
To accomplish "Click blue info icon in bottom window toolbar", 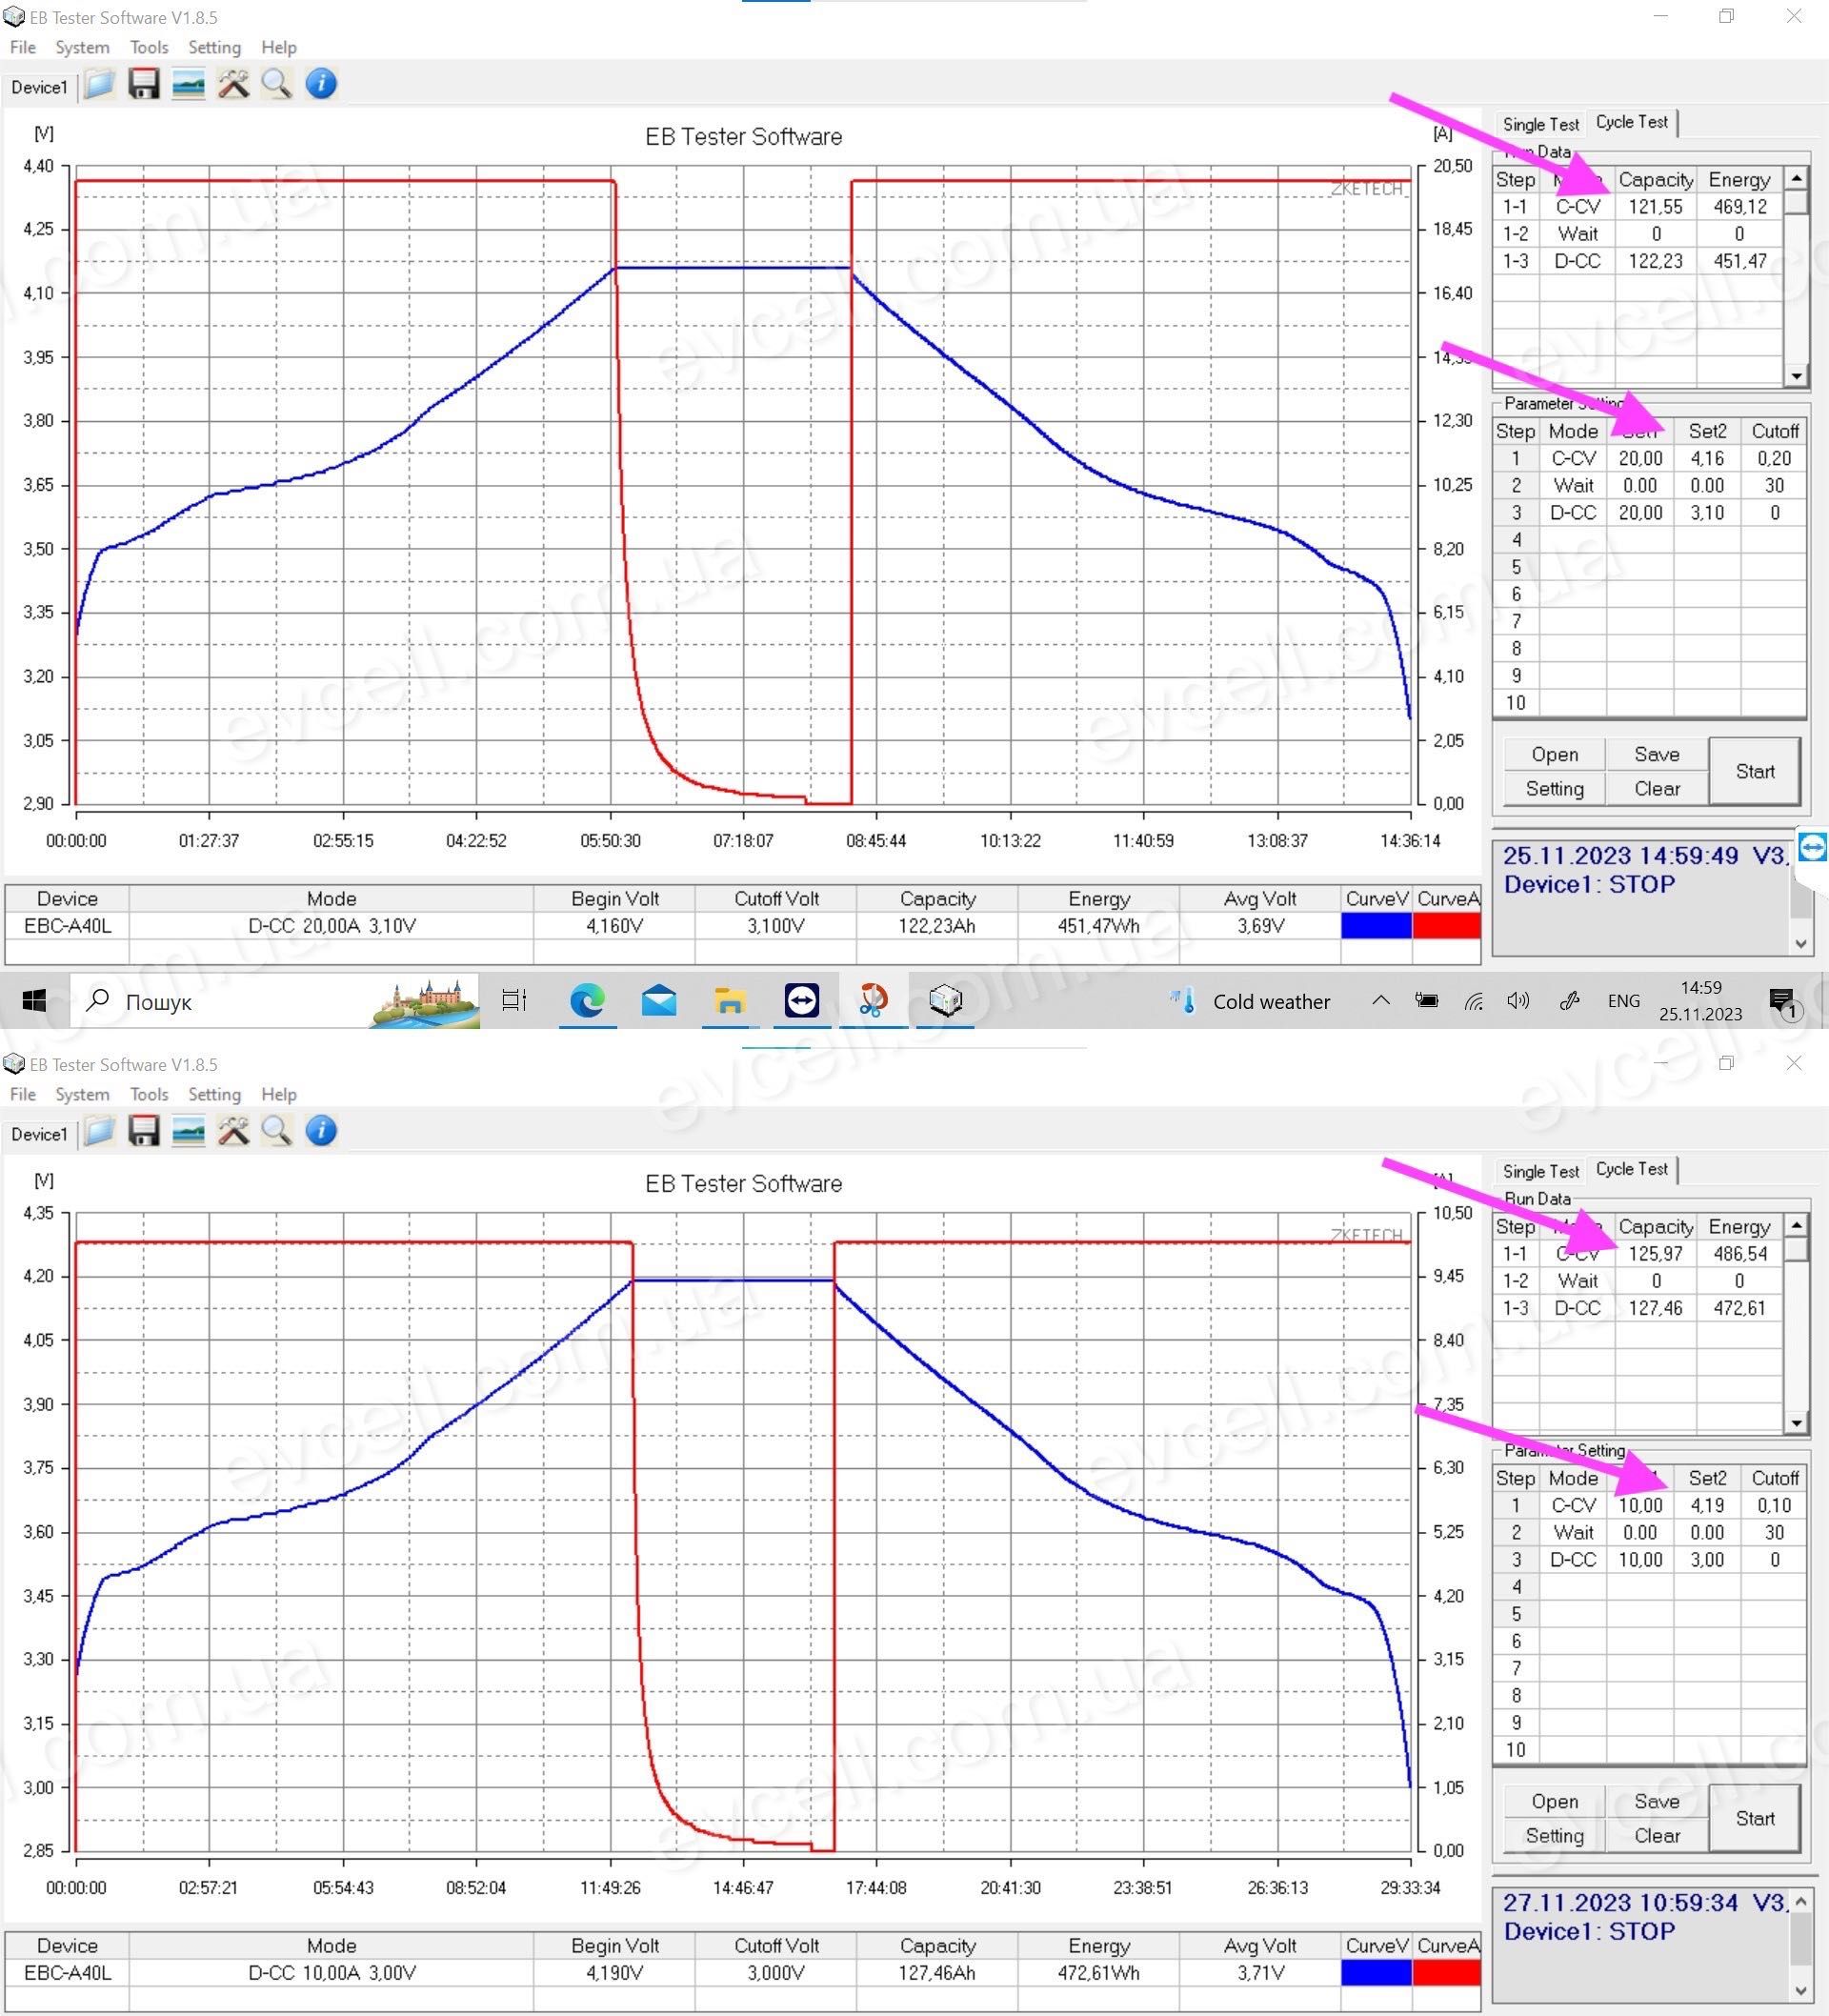I will (321, 1131).
